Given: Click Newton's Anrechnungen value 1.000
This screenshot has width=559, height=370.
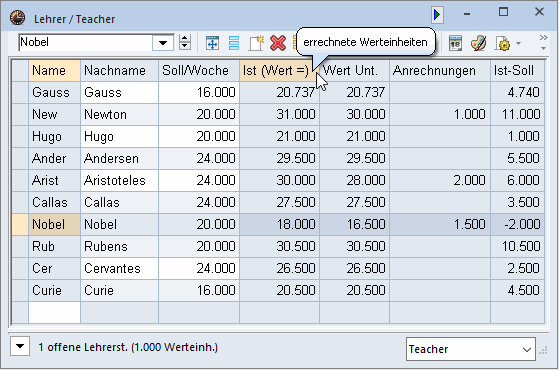Looking at the screenshot, I should 440,115.
